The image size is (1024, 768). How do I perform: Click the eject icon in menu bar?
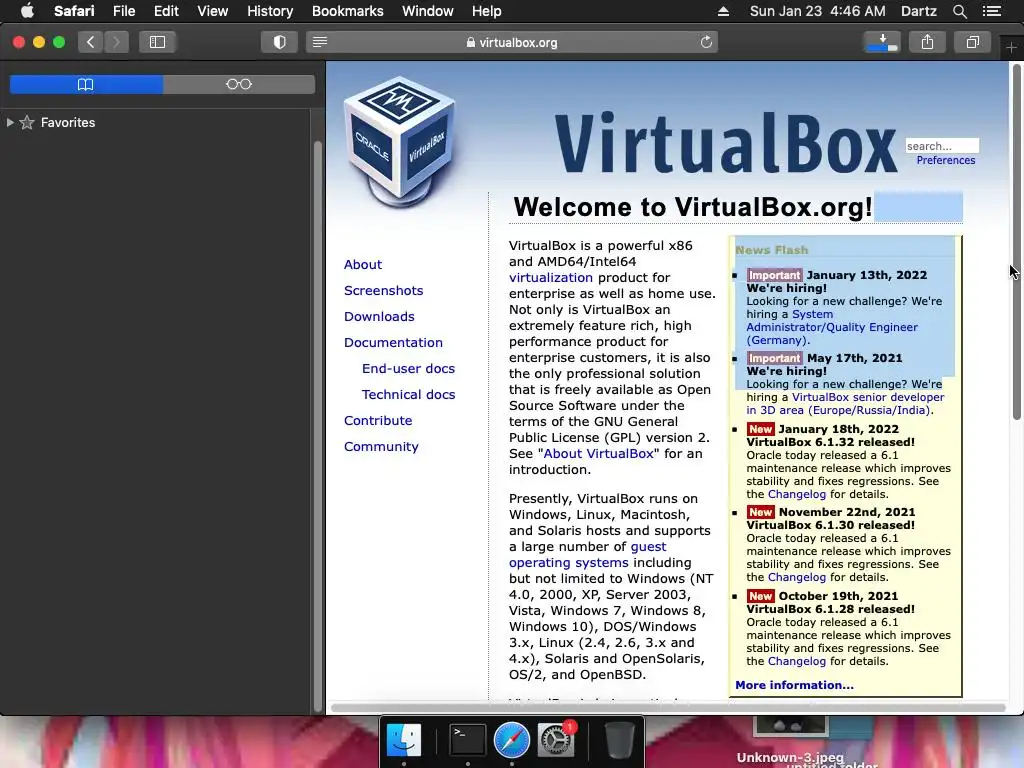tap(723, 11)
